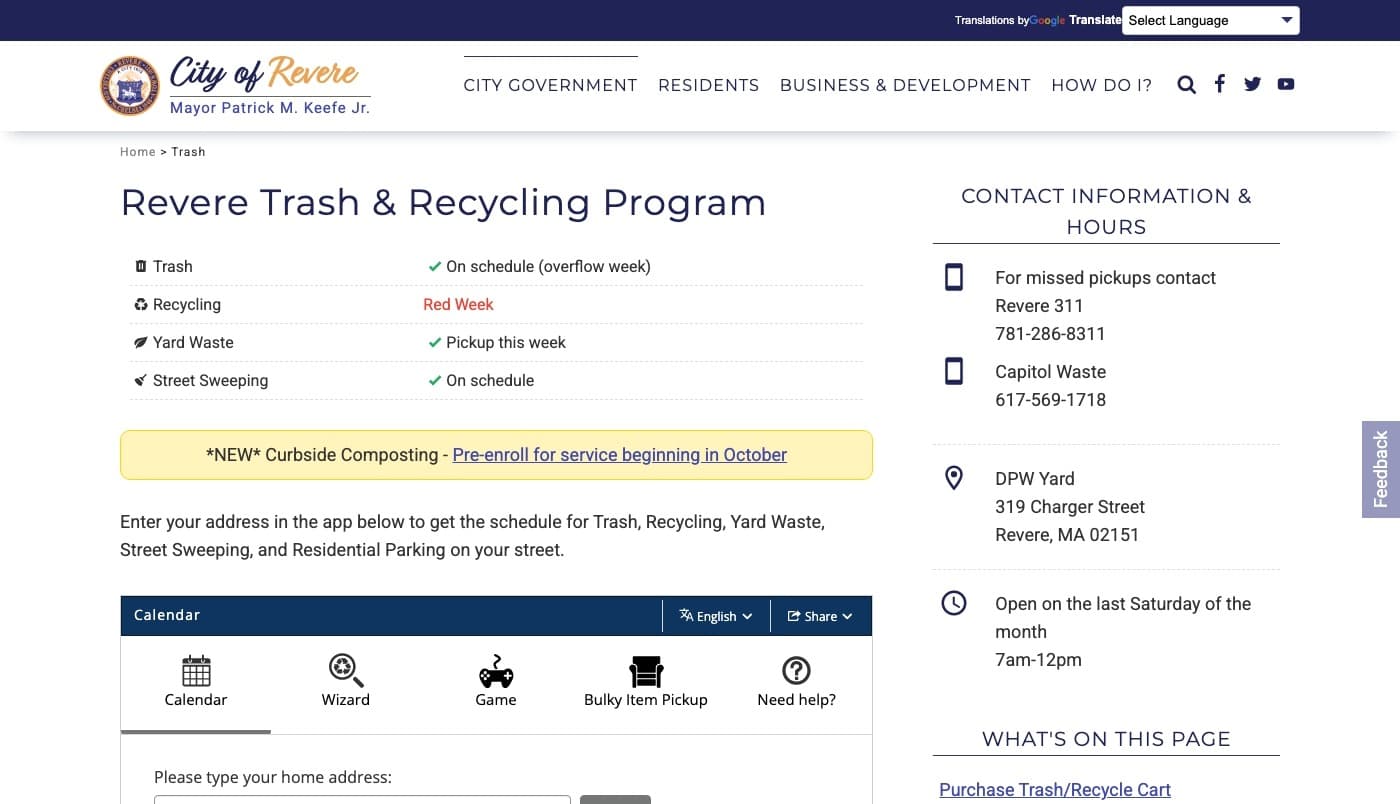Open the How Do I? menu

click(x=1101, y=86)
